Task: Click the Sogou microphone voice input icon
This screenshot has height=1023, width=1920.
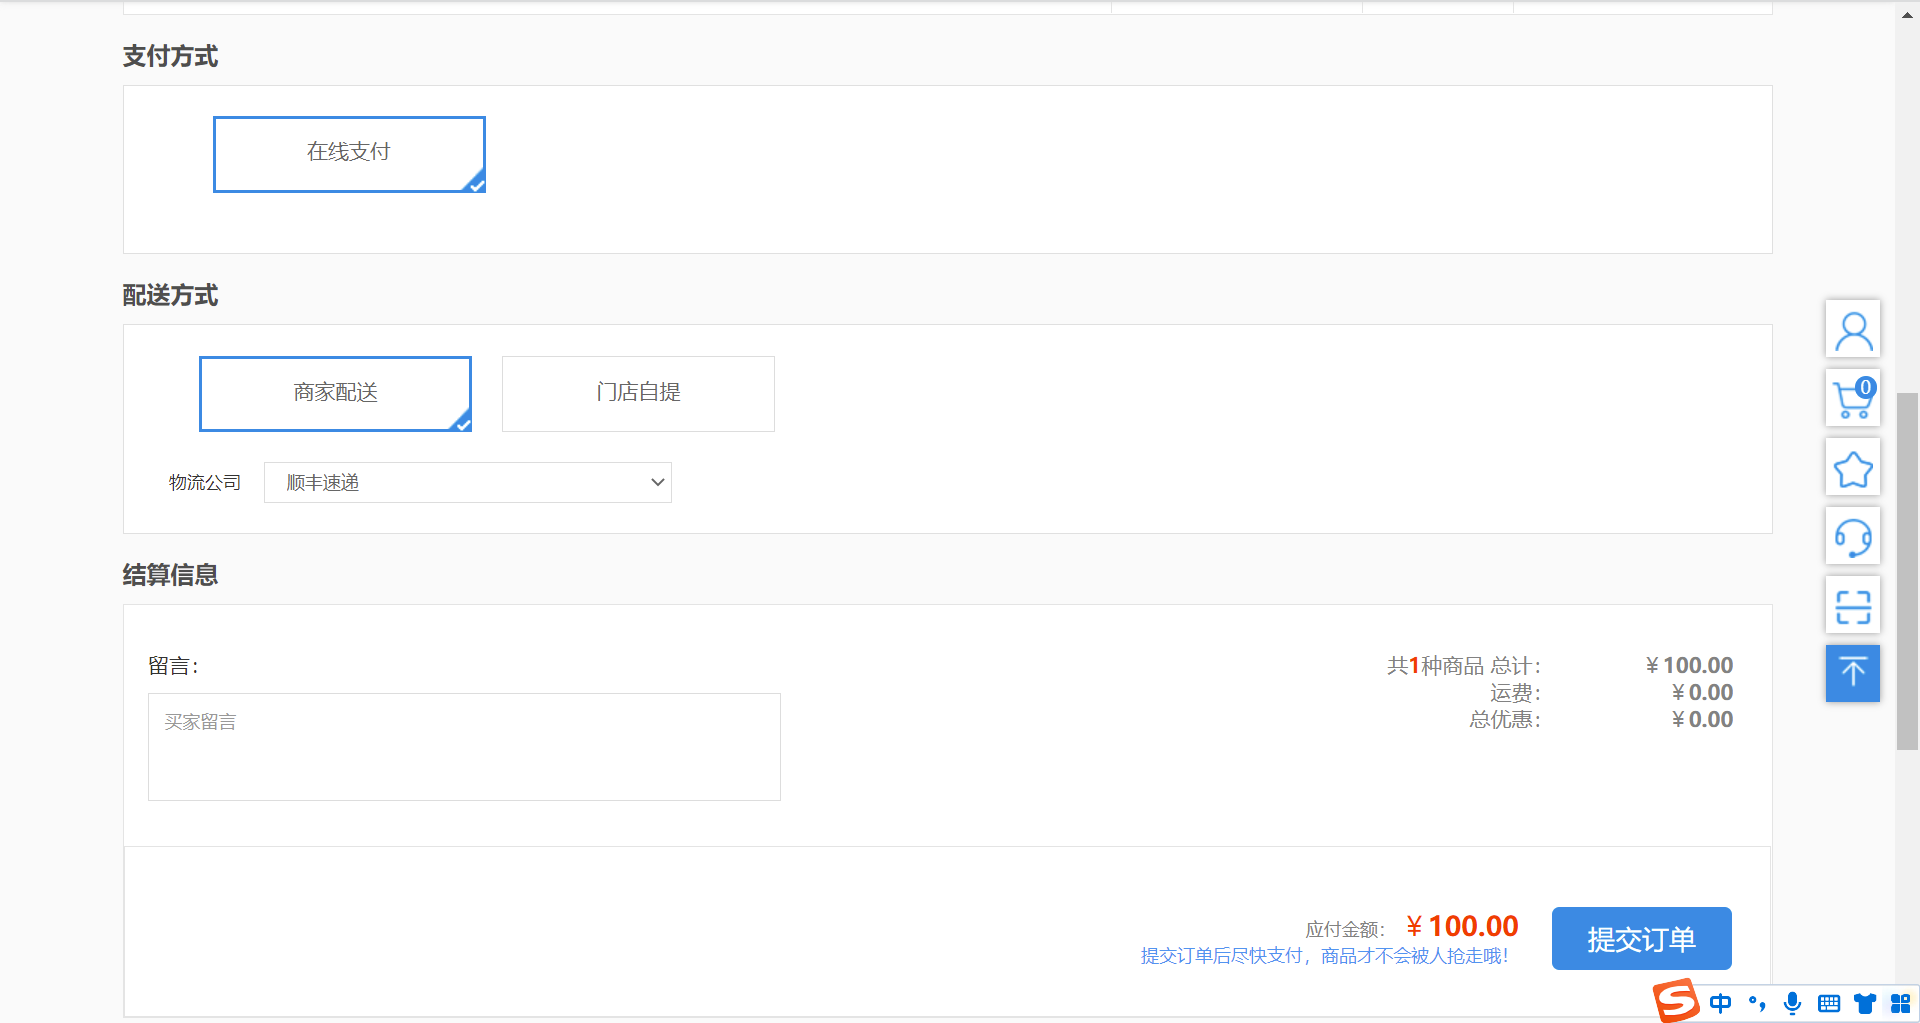Action: (1793, 1003)
